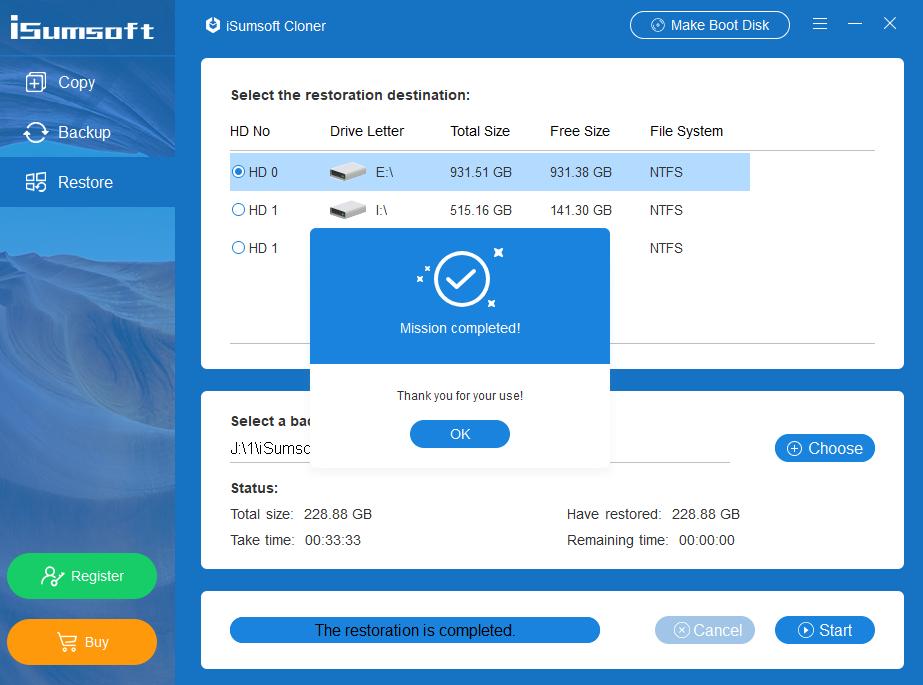Click the File System column header
This screenshot has height=685, width=923.
click(686, 131)
